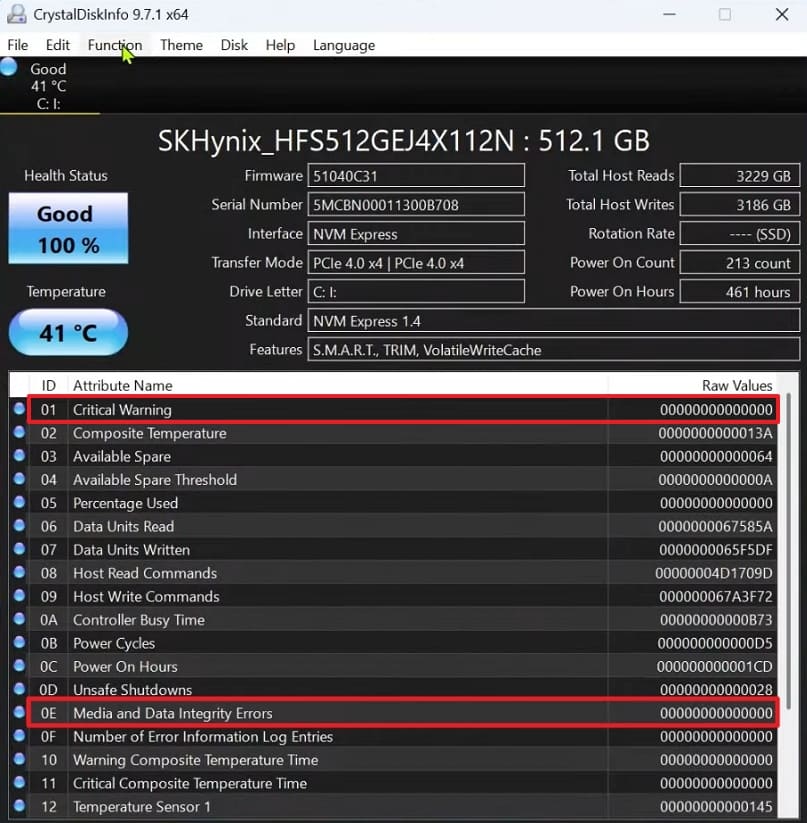
Task: Select Media and Data Integrity Errors attribute name
Action: coord(173,713)
